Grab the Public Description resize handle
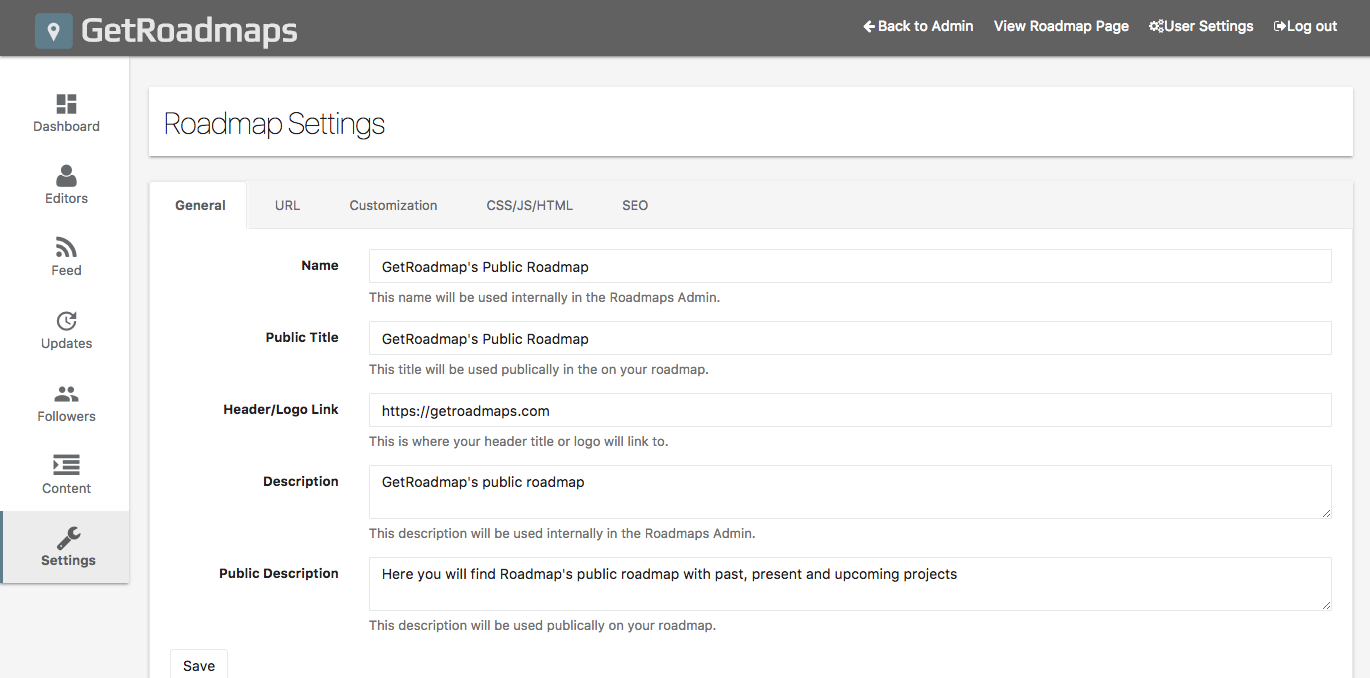This screenshot has height=678, width=1370. tap(1325, 604)
